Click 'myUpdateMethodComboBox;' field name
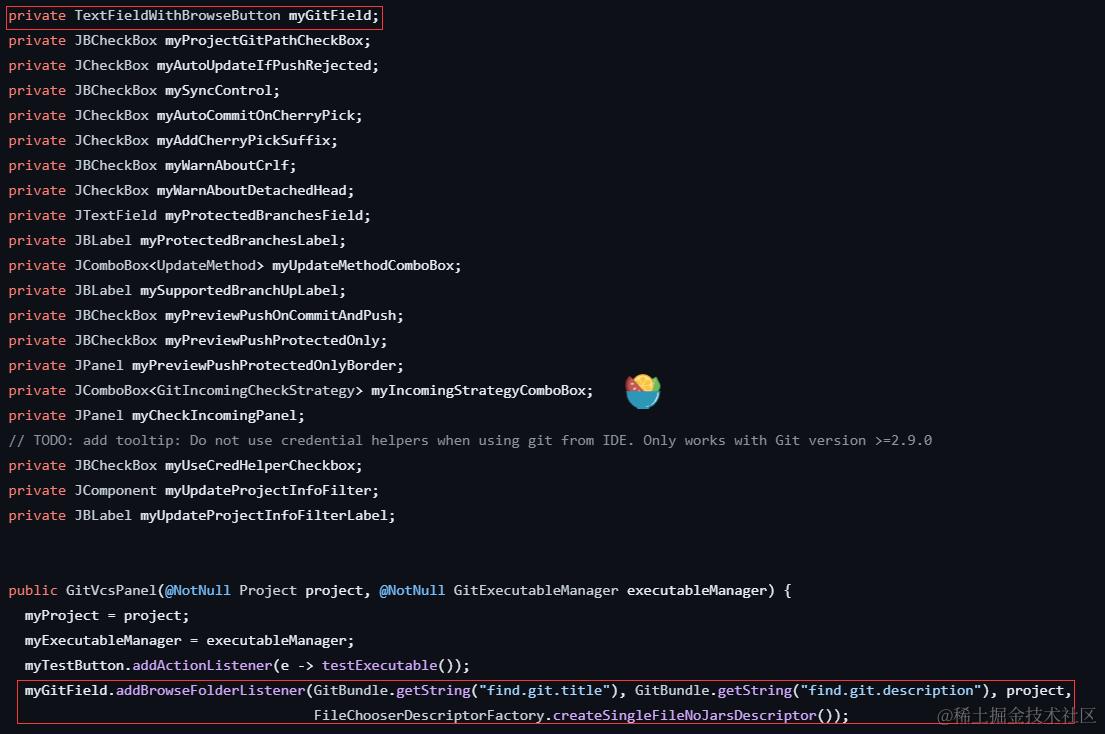1105x734 pixels. tap(366, 266)
